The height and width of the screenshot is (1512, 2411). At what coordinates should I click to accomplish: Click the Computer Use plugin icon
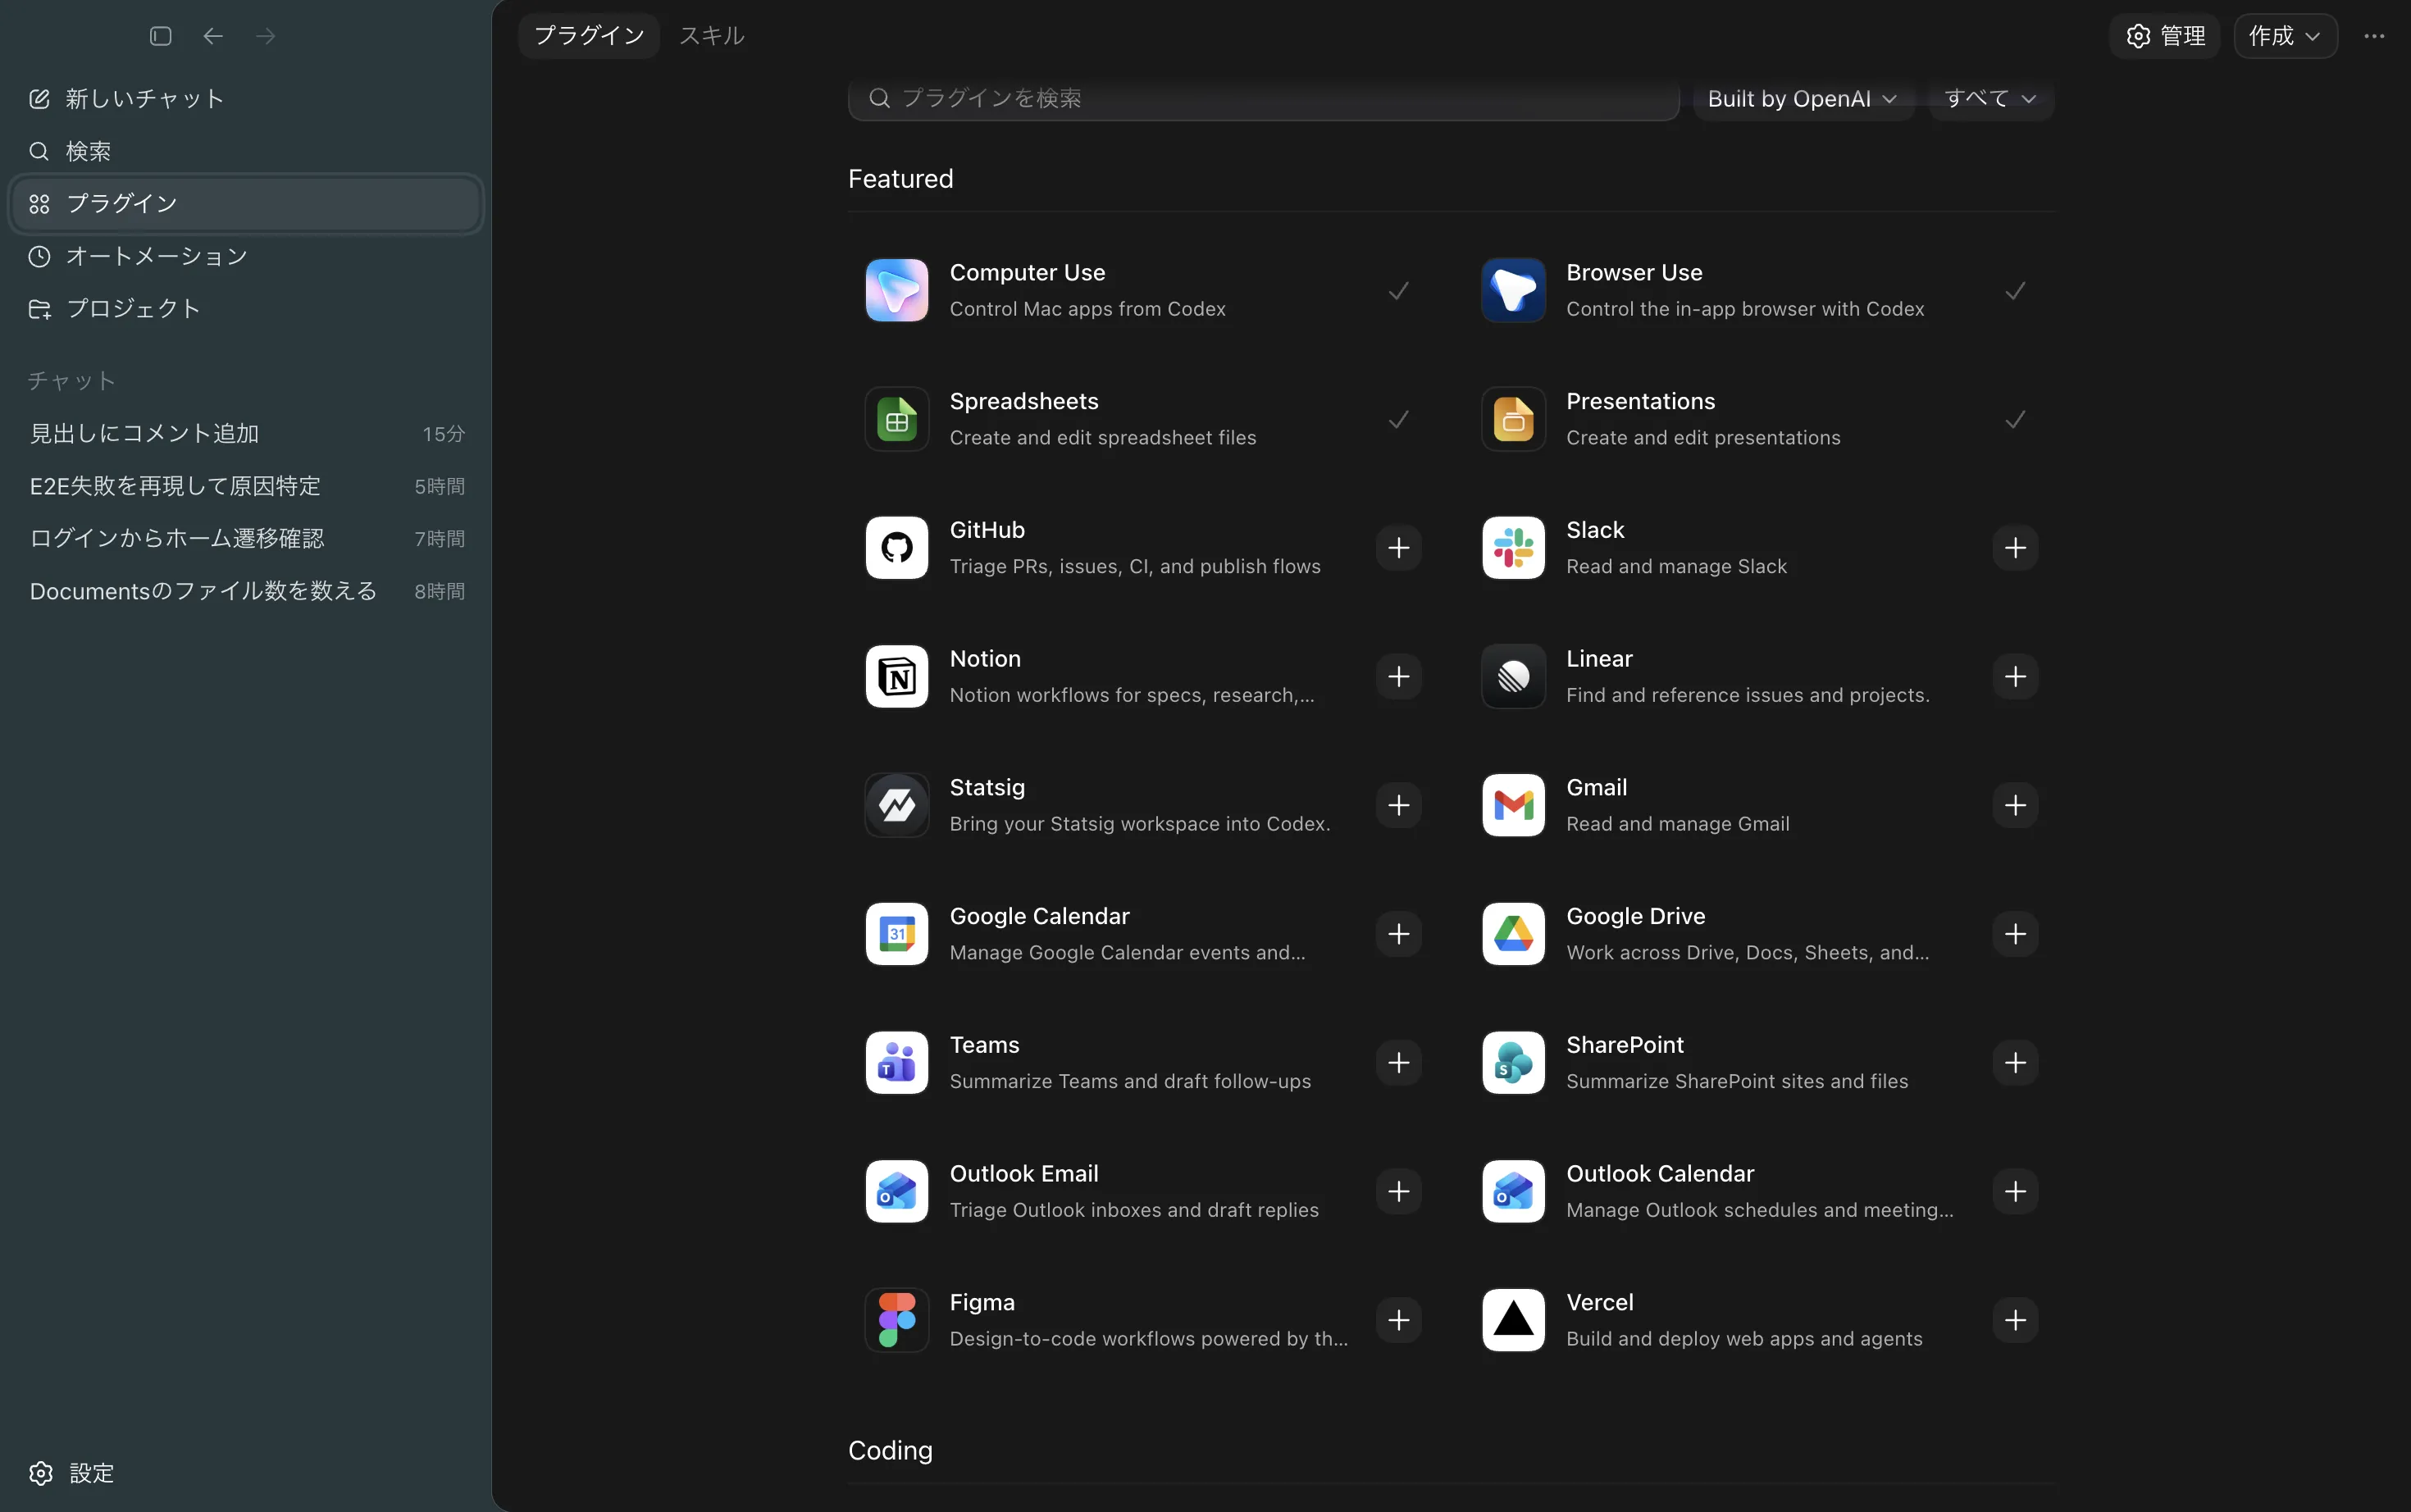point(897,290)
